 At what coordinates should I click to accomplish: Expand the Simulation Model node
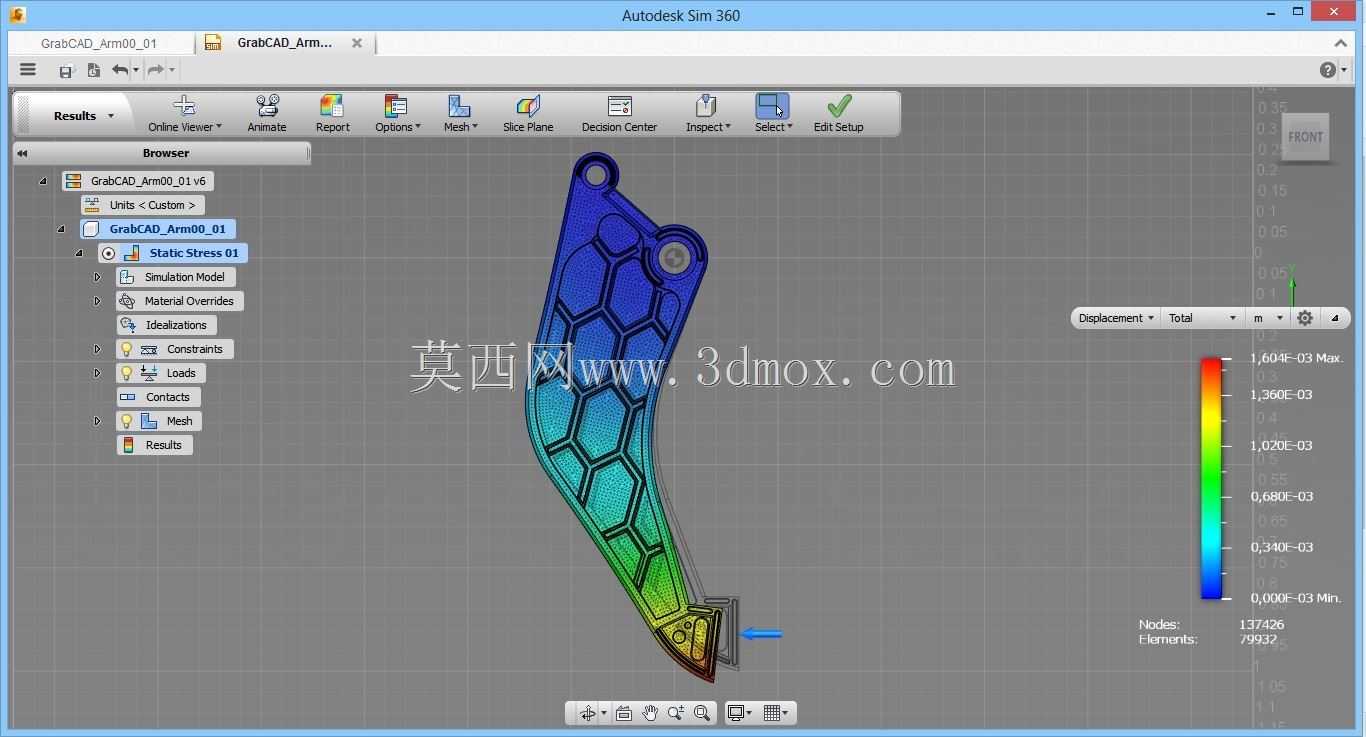tap(97, 277)
